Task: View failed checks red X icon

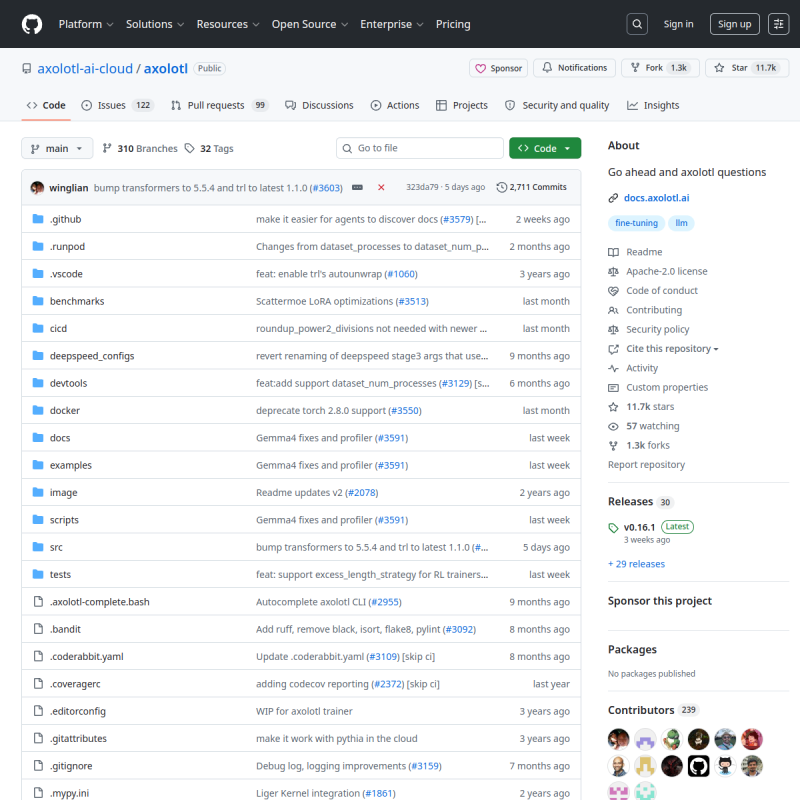Action: [x=381, y=187]
